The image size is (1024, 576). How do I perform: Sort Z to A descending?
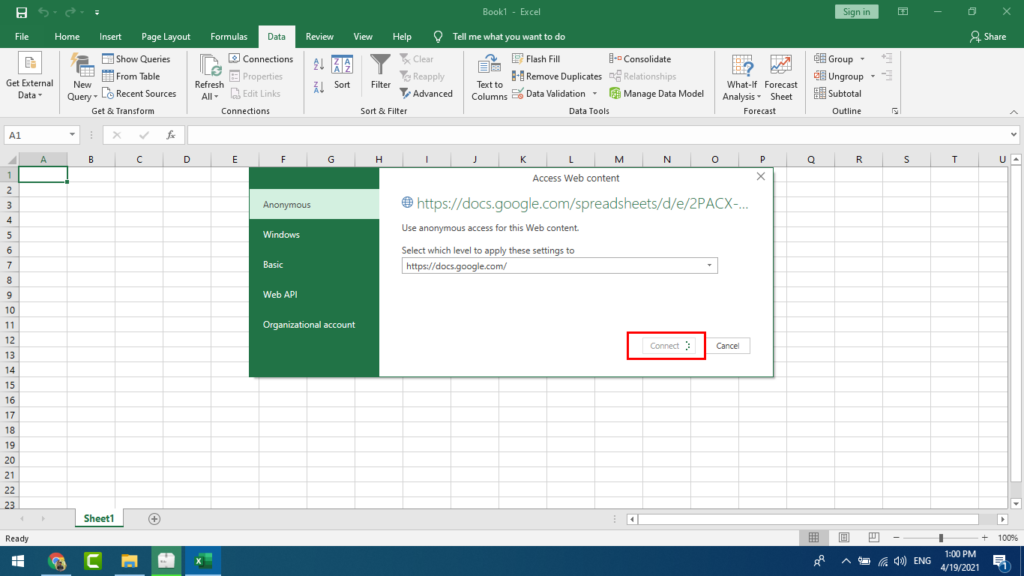pos(319,87)
